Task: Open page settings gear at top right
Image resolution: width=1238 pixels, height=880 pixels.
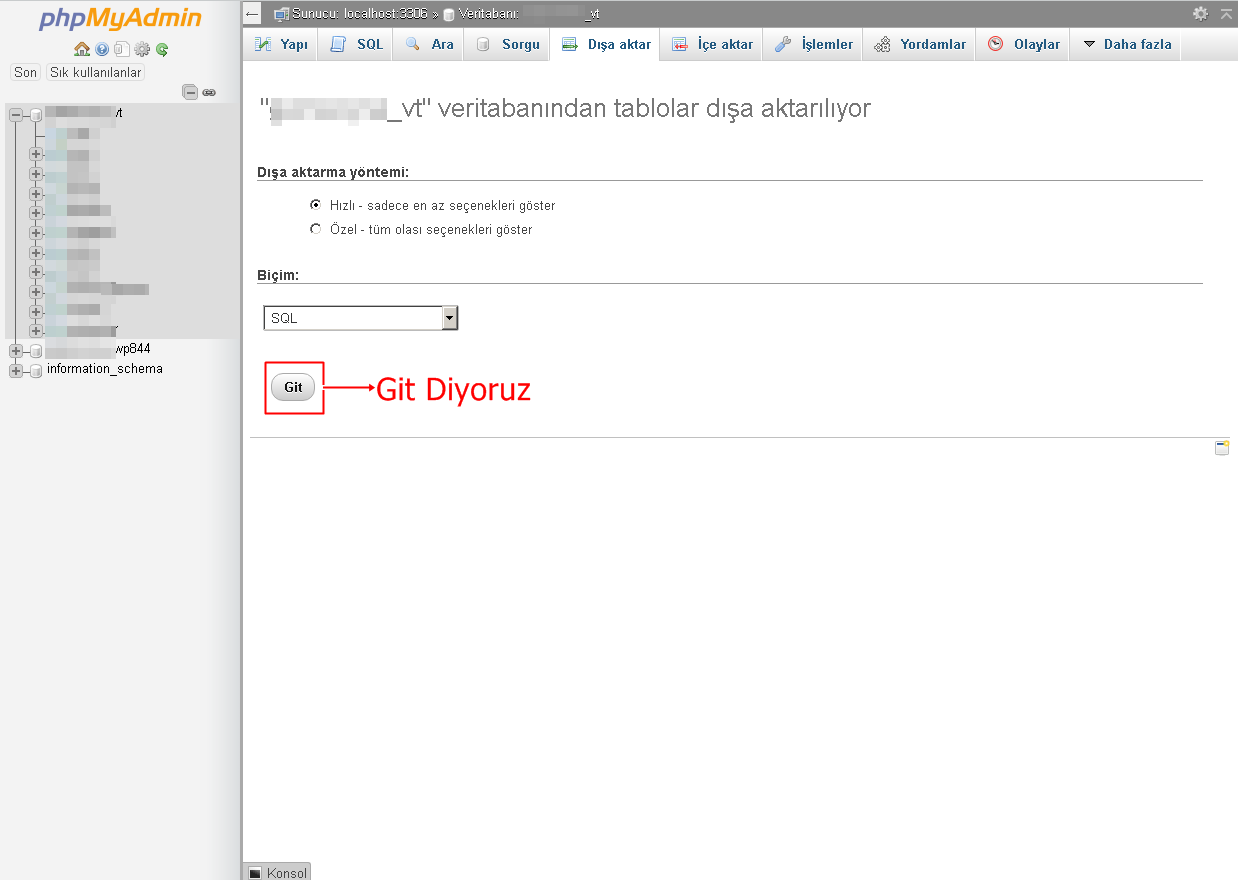Action: [x=1200, y=14]
